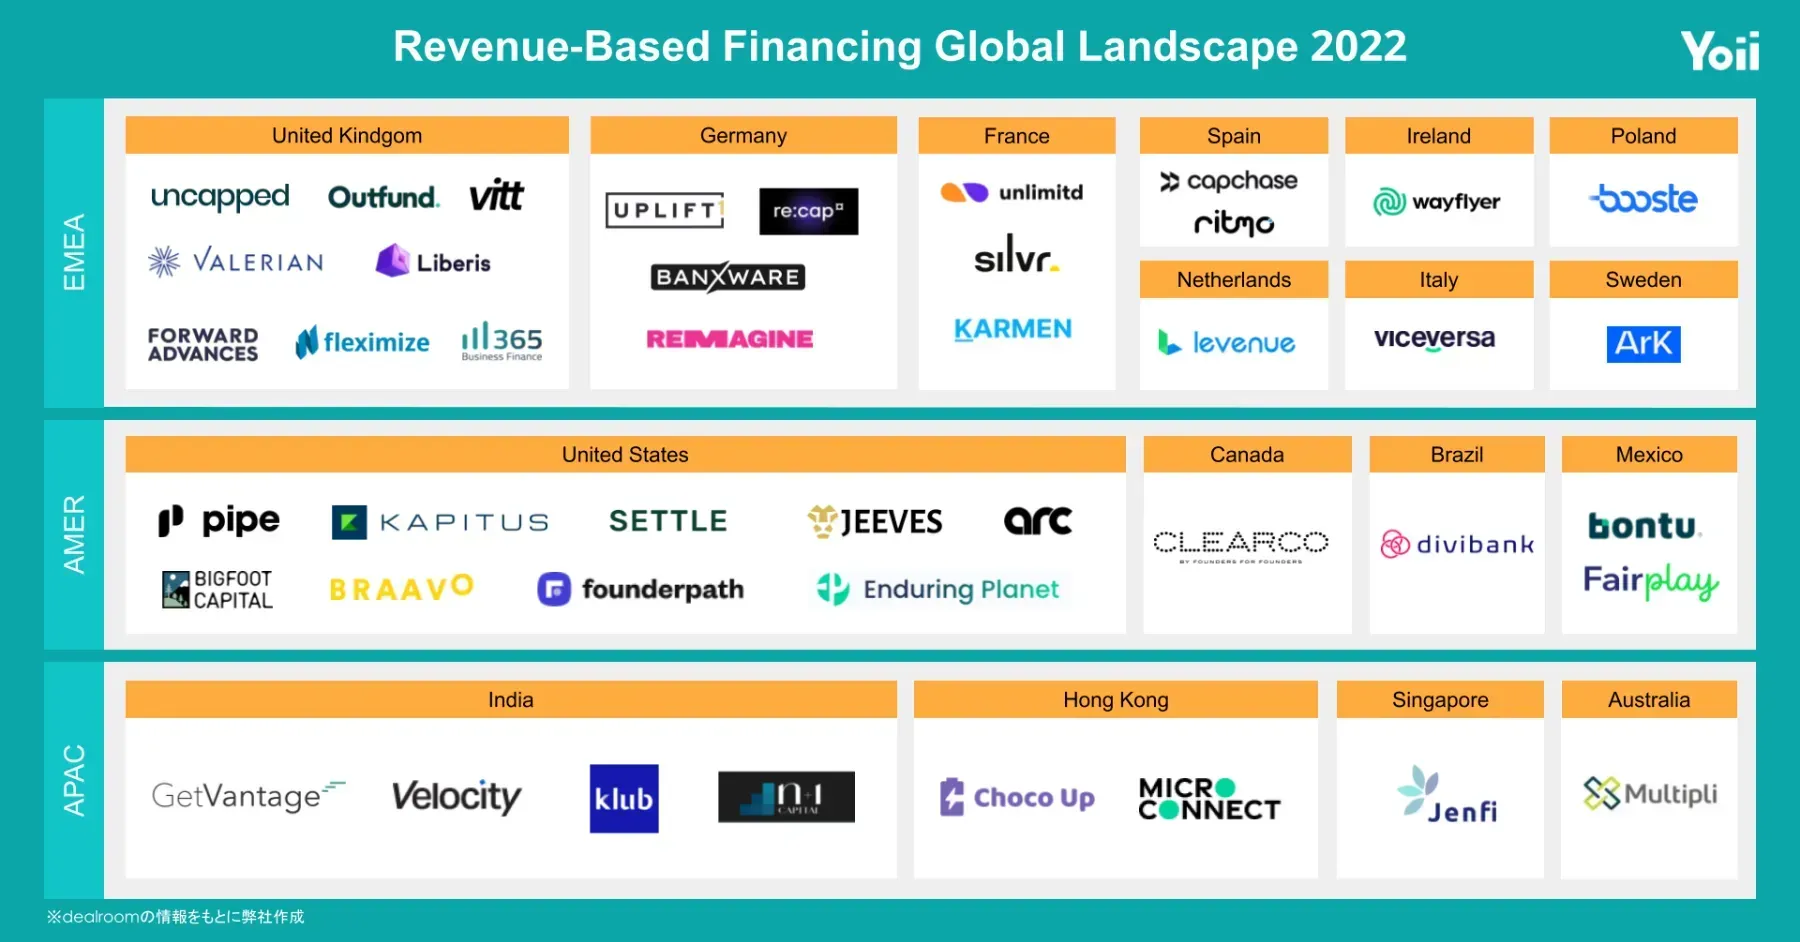Click the Singapore header
The height and width of the screenshot is (942, 1800).
pyautogui.click(x=1440, y=699)
